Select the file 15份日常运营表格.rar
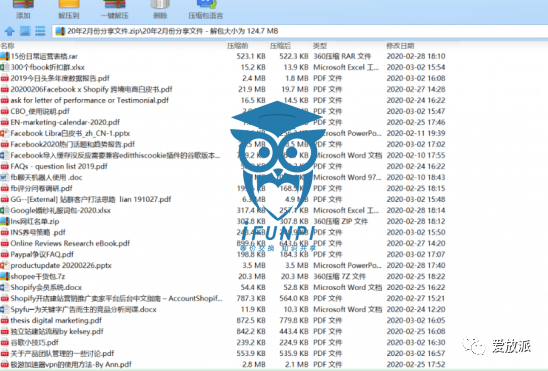Viewport: 548px width, 371px height. pyautogui.click(x=223, y=56)
